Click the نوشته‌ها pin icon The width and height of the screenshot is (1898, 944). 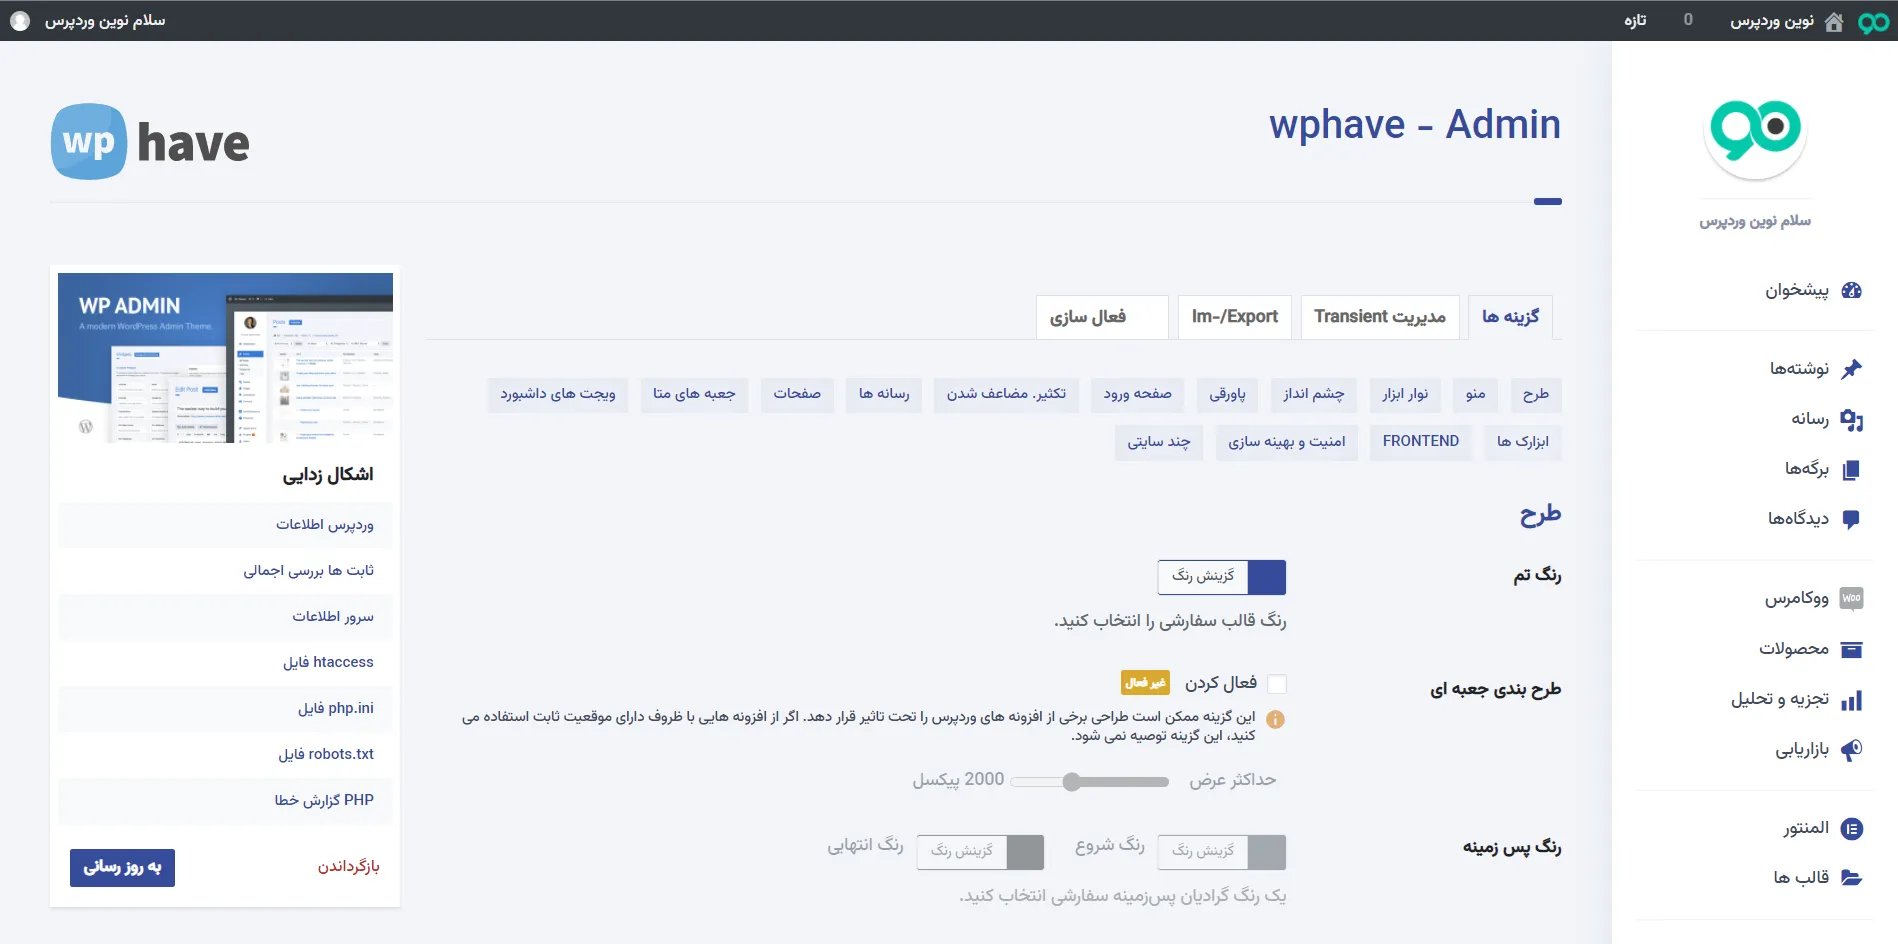coord(1851,368)
